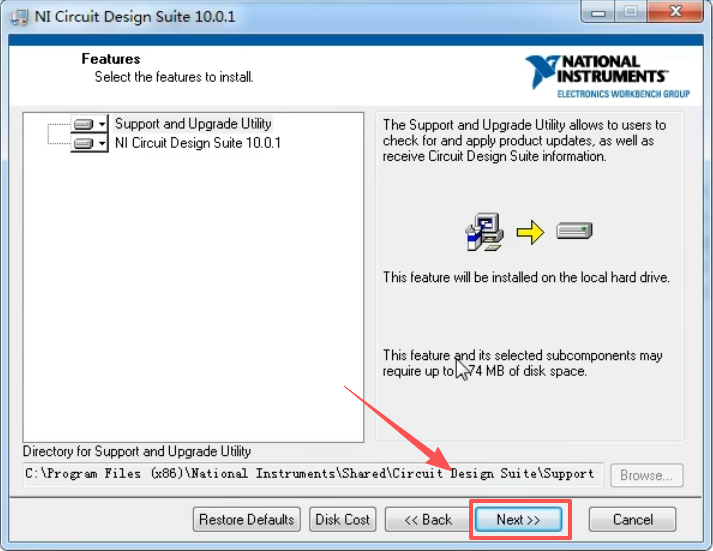The height and width of the screenshot is (551, 713).
Task: Click the yellow arrow icon in description
Action: [530, 232]
